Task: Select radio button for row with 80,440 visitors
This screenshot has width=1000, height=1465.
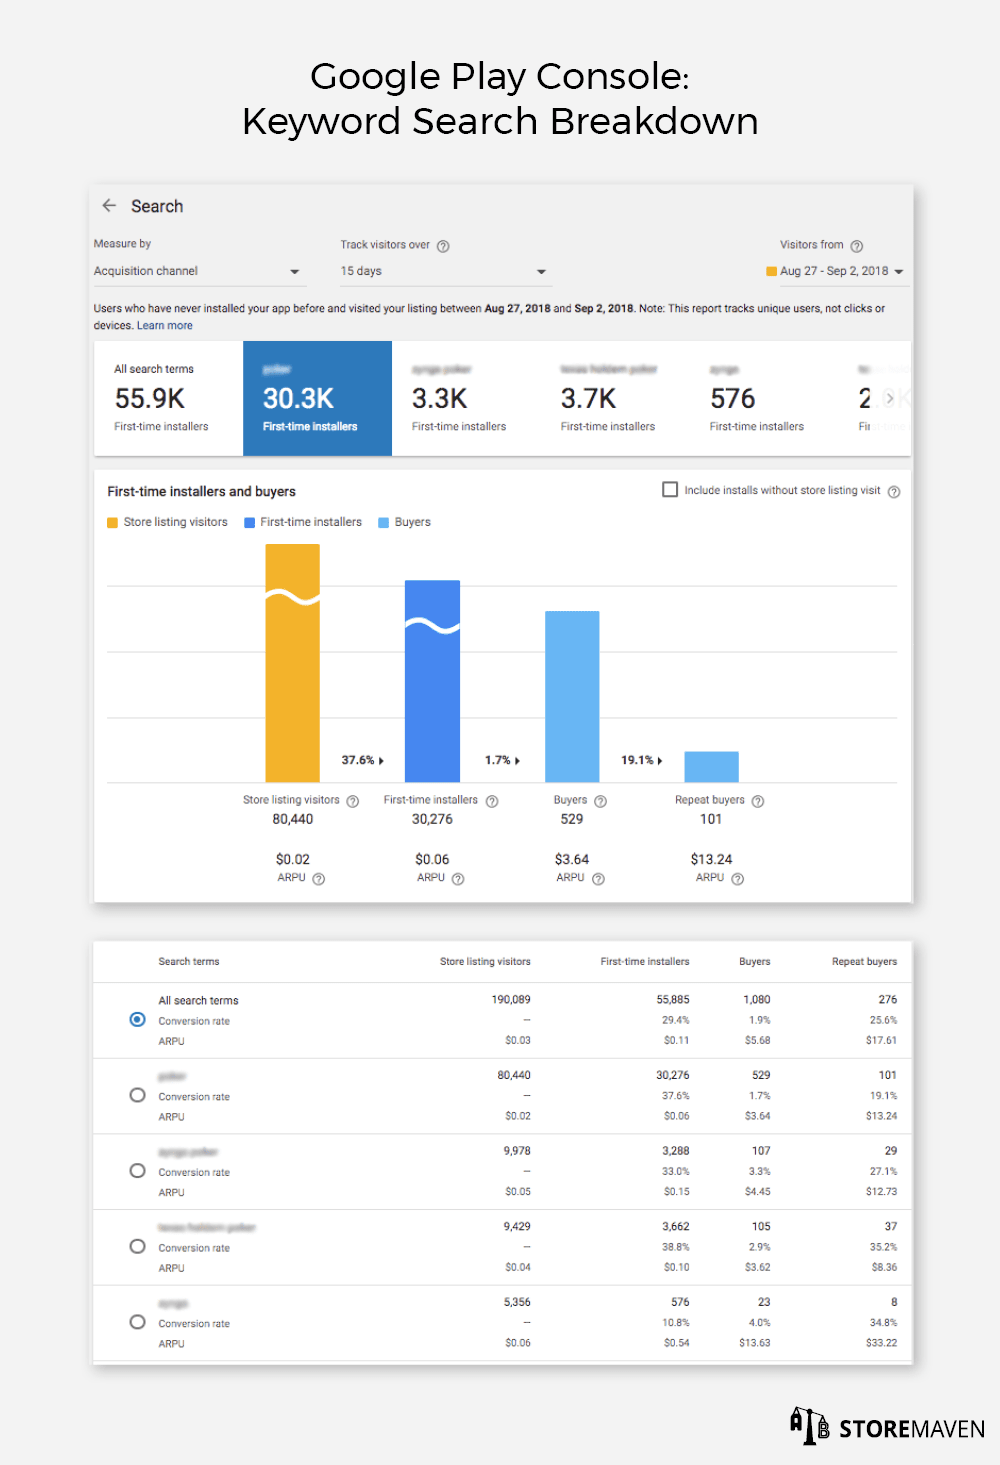Action: pos(137,1095)
